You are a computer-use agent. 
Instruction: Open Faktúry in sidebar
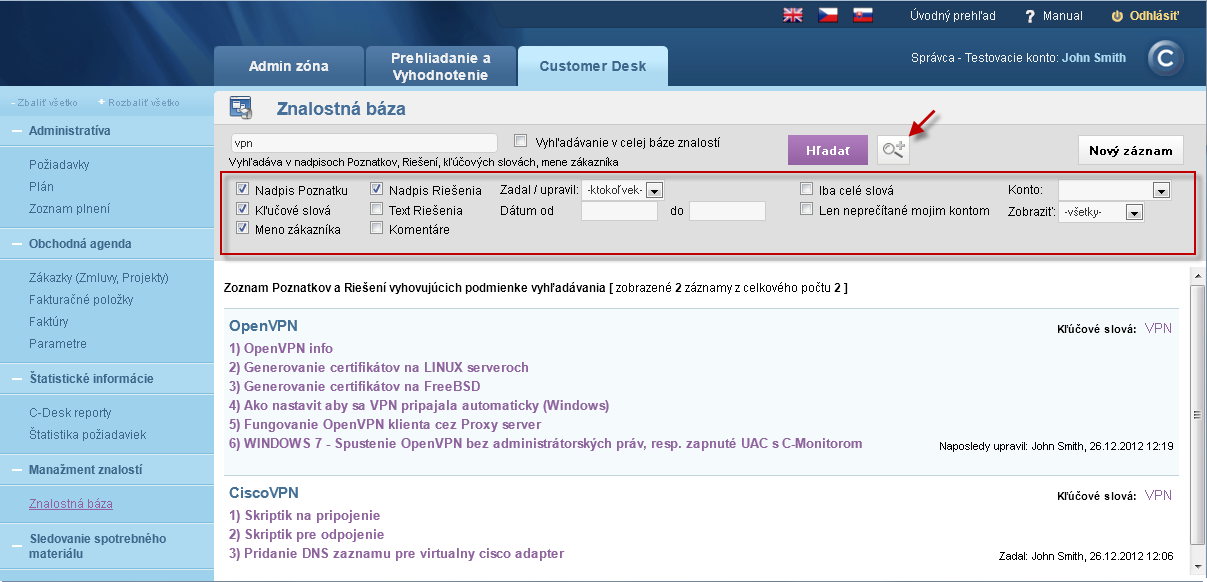[x=49, y=321]
